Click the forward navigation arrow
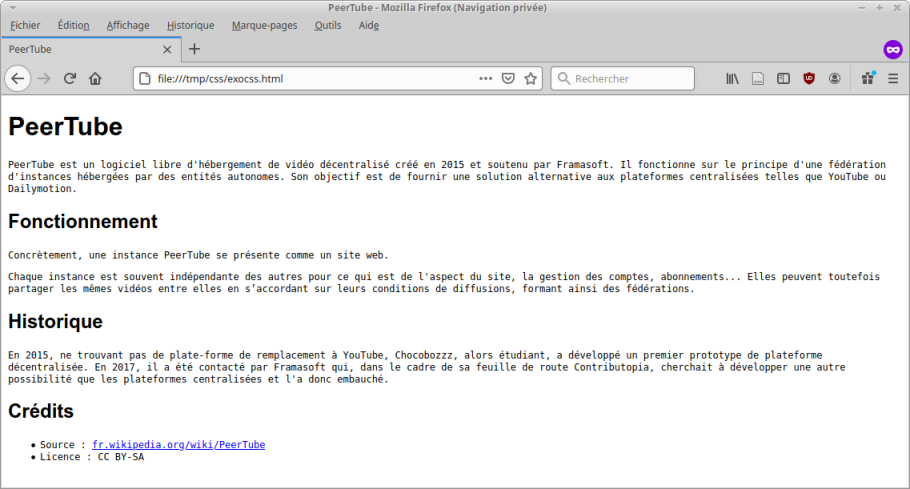The height and width of the screenshot is (489, 910). coord(44,78)
